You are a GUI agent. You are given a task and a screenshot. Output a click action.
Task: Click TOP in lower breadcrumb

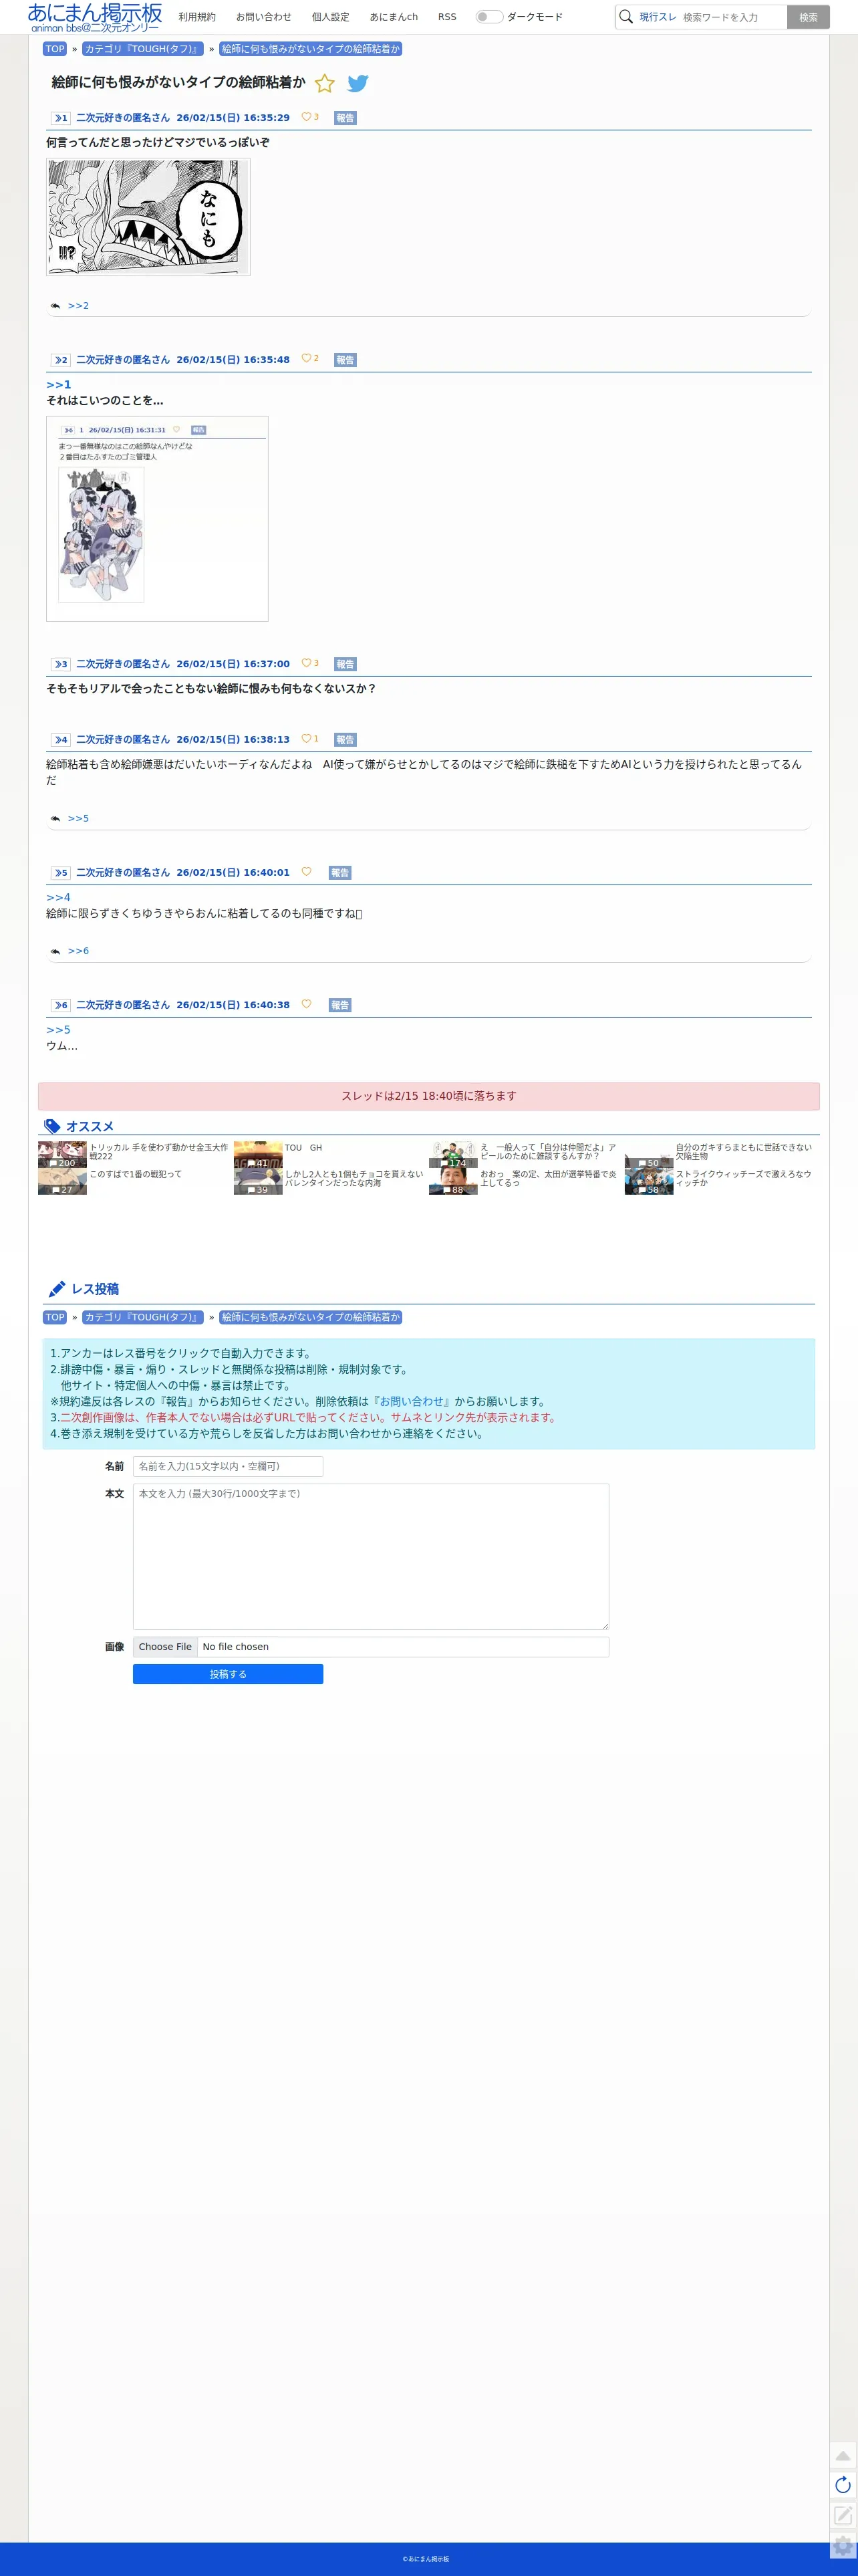coord(55,1318)
